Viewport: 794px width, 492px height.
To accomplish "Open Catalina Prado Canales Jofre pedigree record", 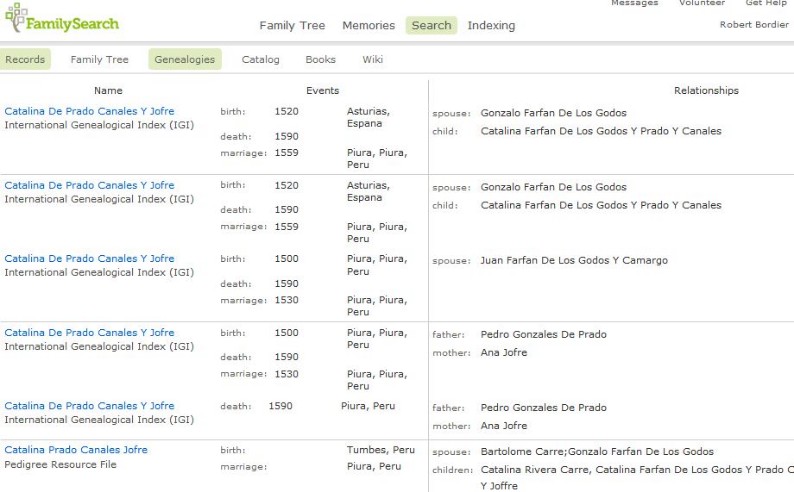I will (x=76, y=449).
